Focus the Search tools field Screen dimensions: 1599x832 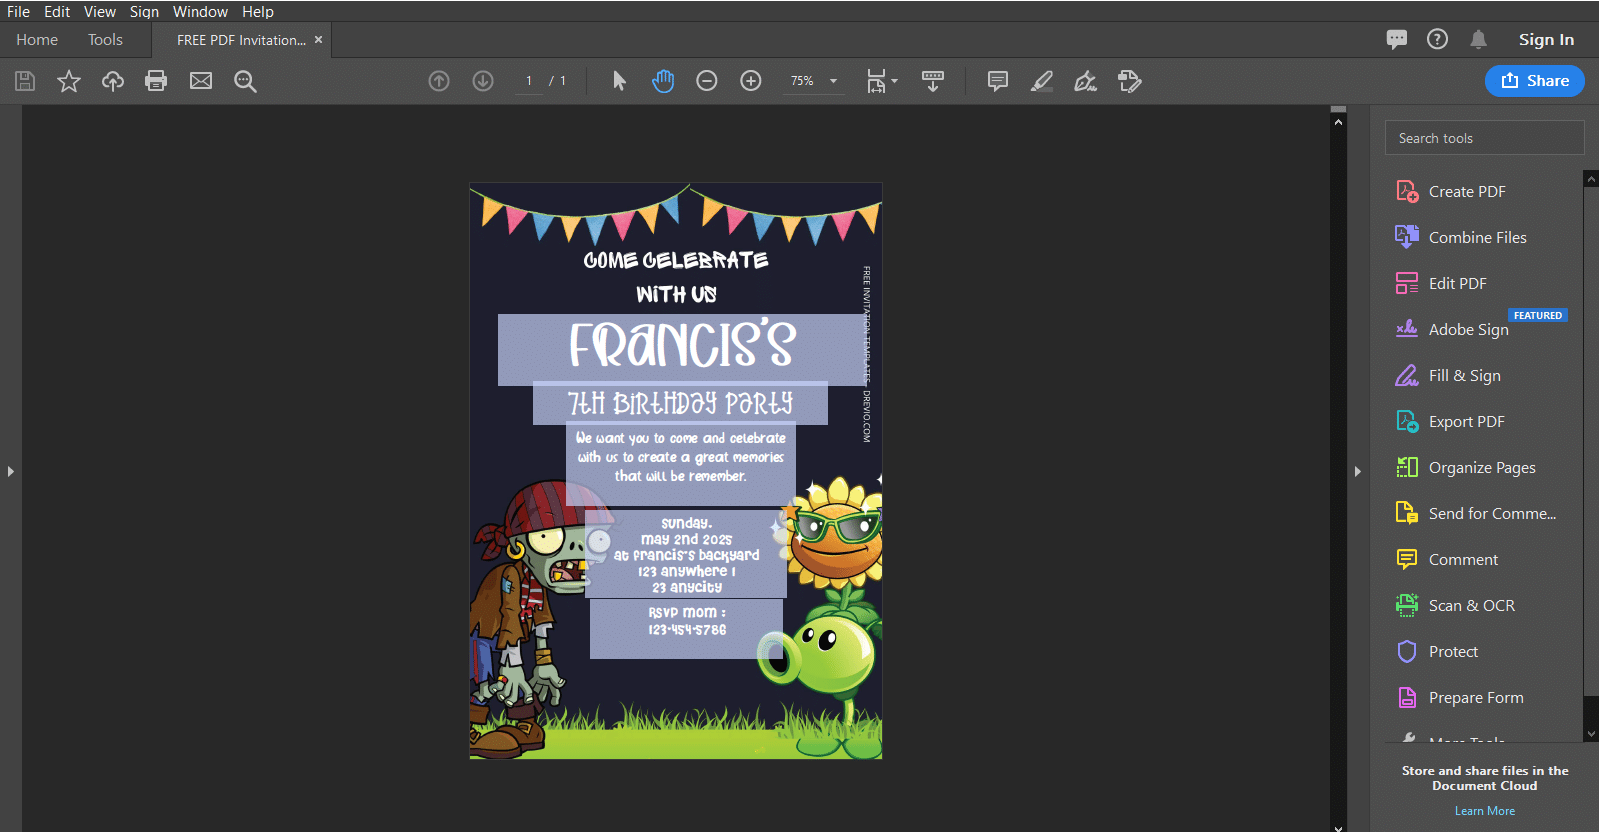[1484, 138]
